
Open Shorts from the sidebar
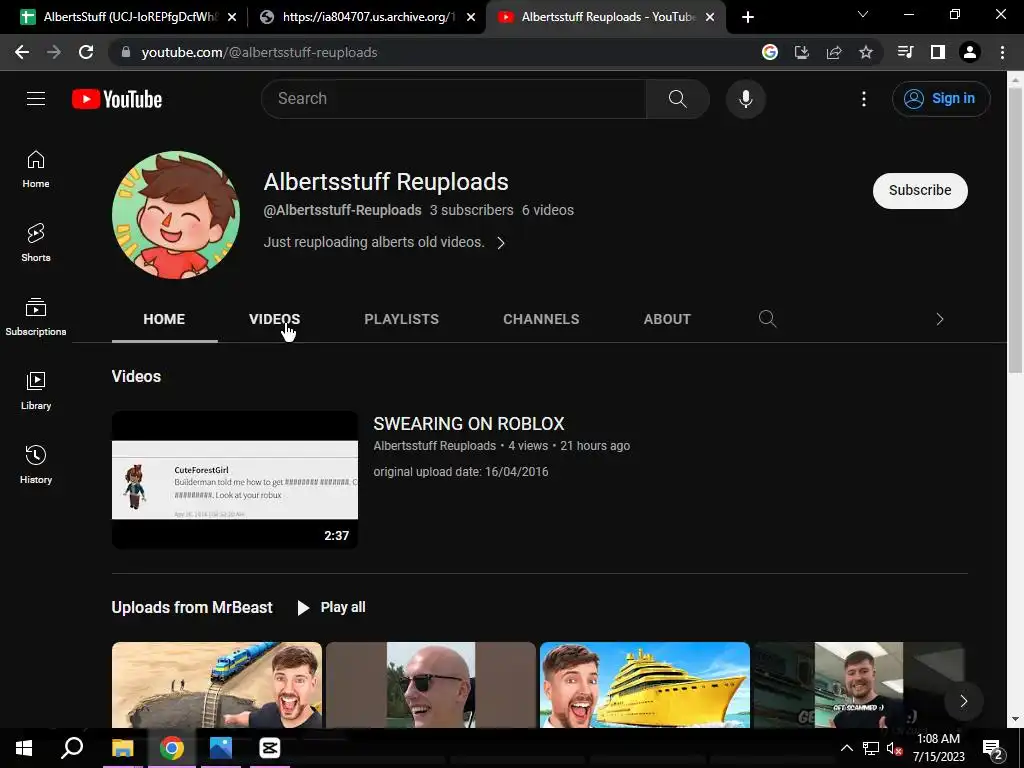pos(36,243)
